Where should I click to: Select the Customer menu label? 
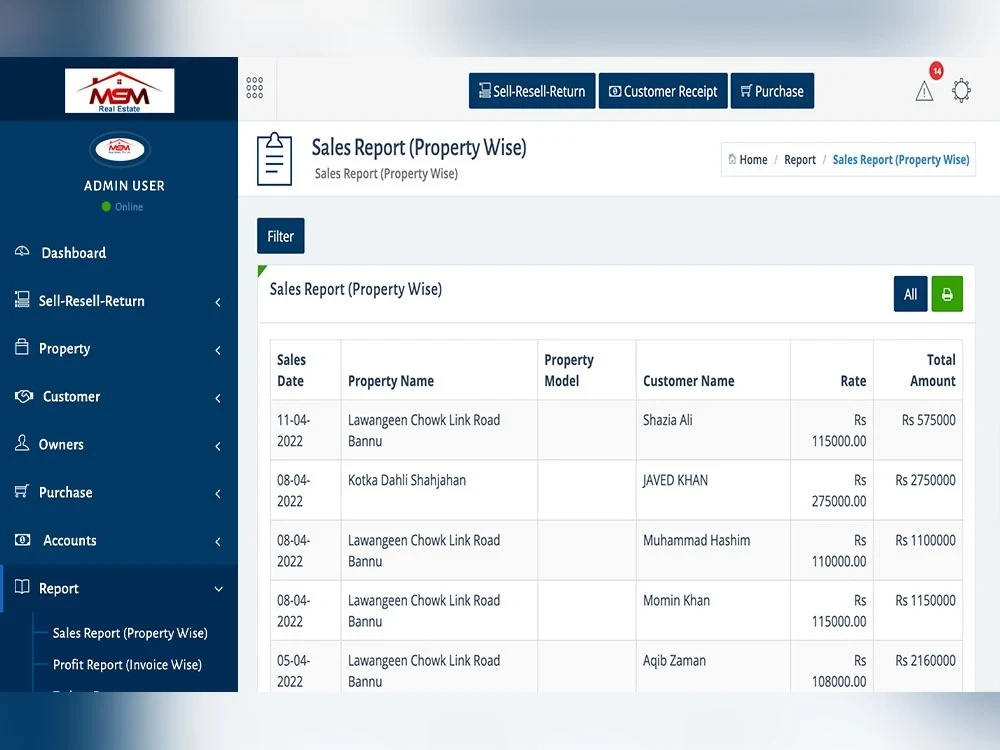[71, 397]
